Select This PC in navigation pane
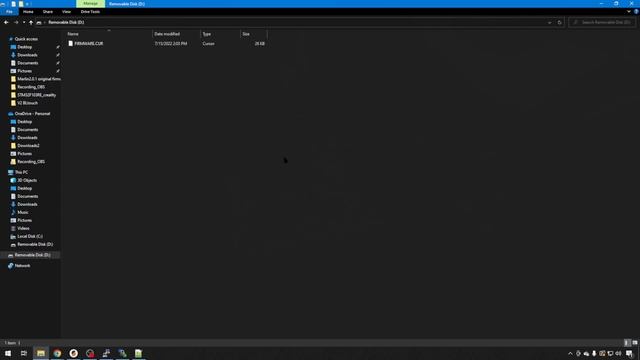 tap(21, 172)
